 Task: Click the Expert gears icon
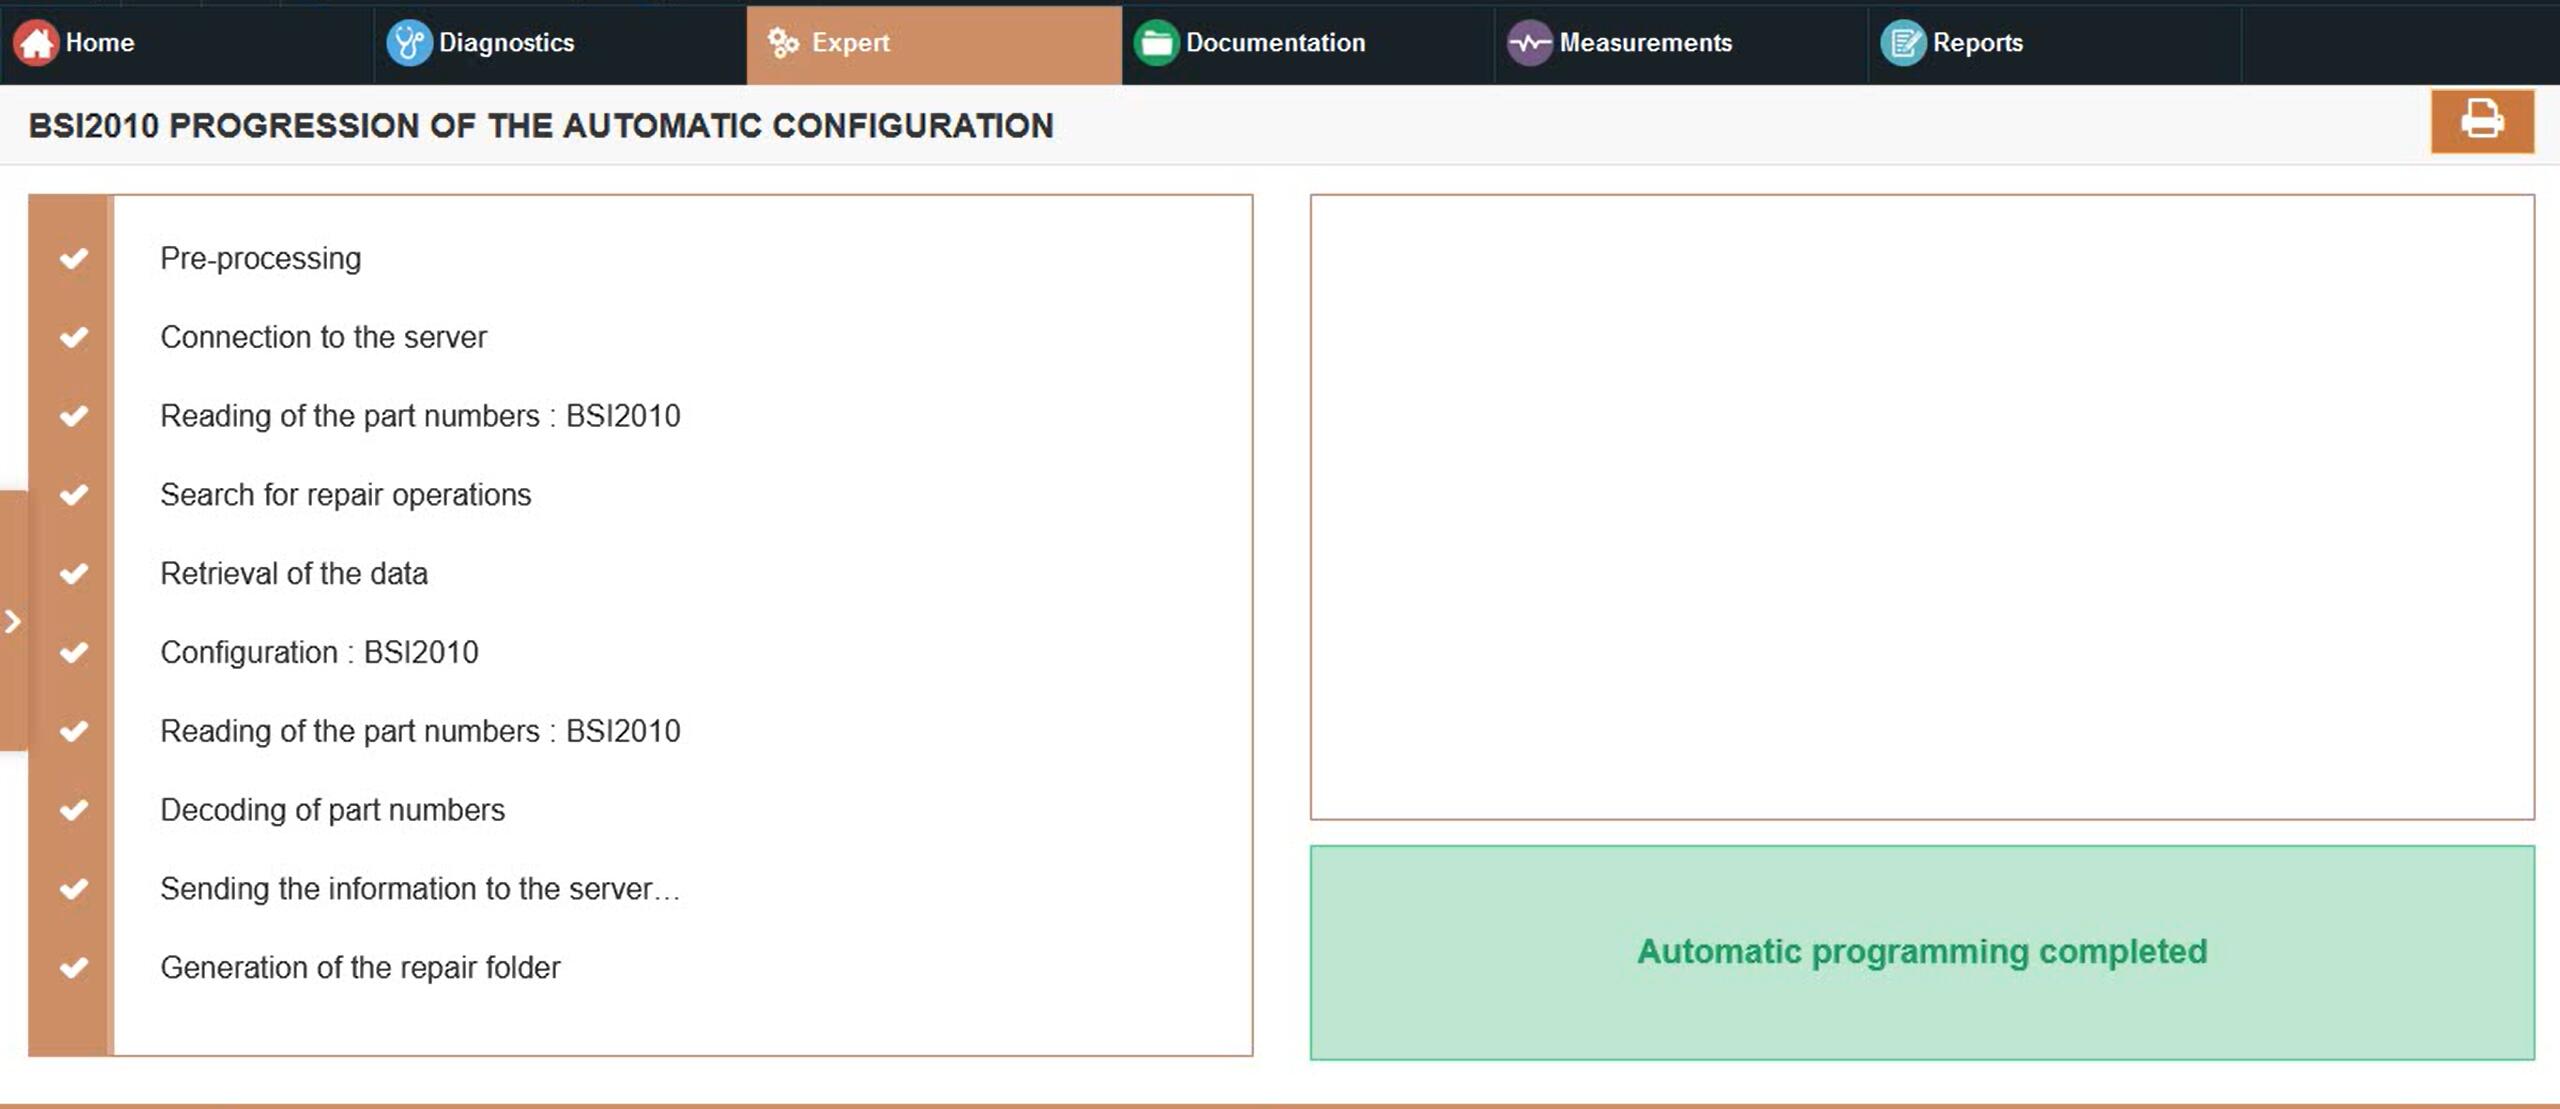click(x=783, y=43)
